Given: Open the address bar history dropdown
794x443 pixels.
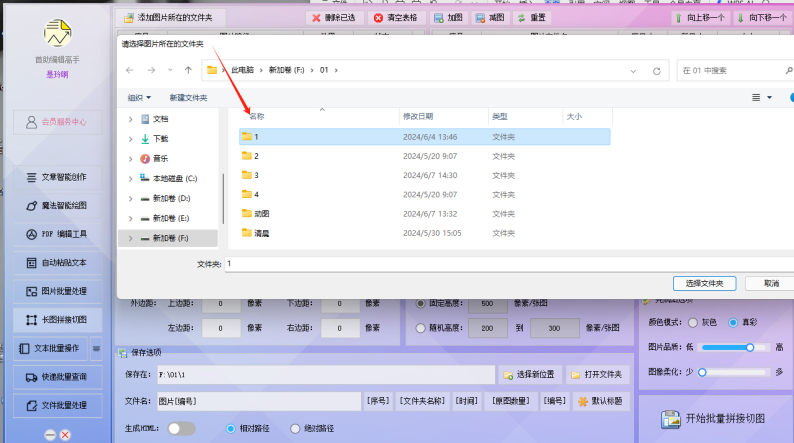Looking at the screenshot, I should pyautogui.click(x=633, y=71).
